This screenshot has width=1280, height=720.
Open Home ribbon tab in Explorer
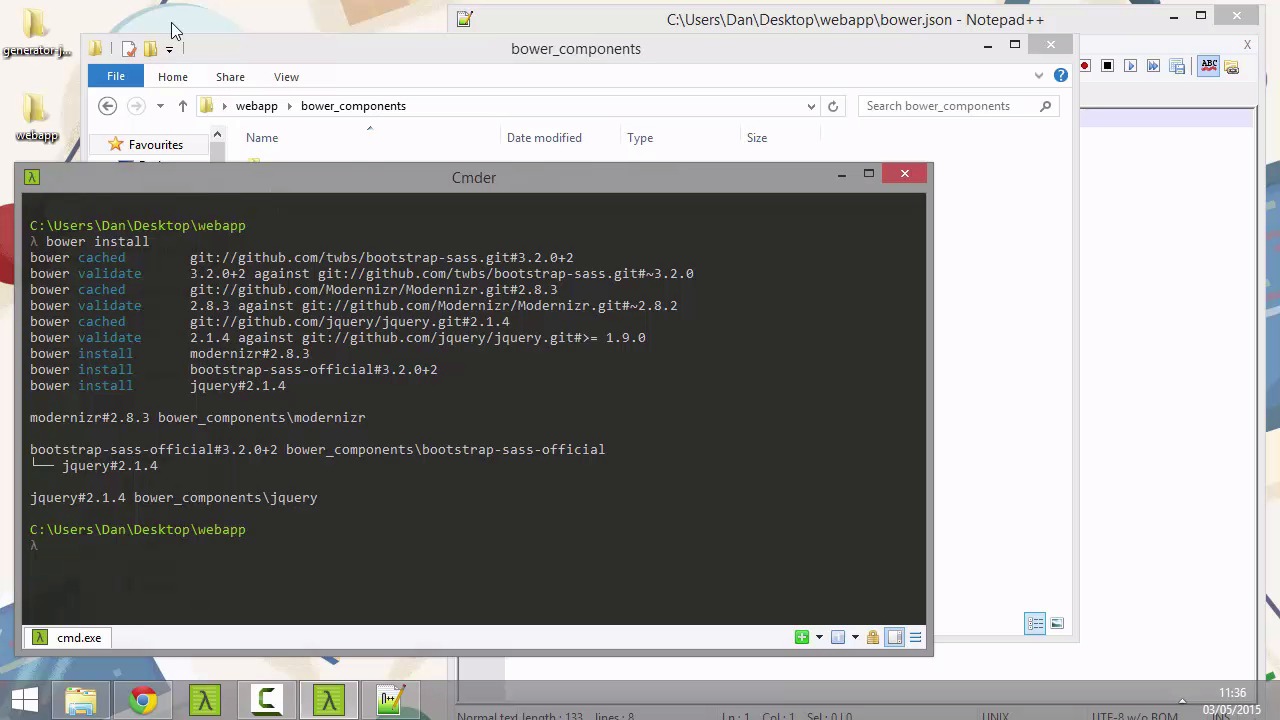pyautogui.click(x=172, y=77)
